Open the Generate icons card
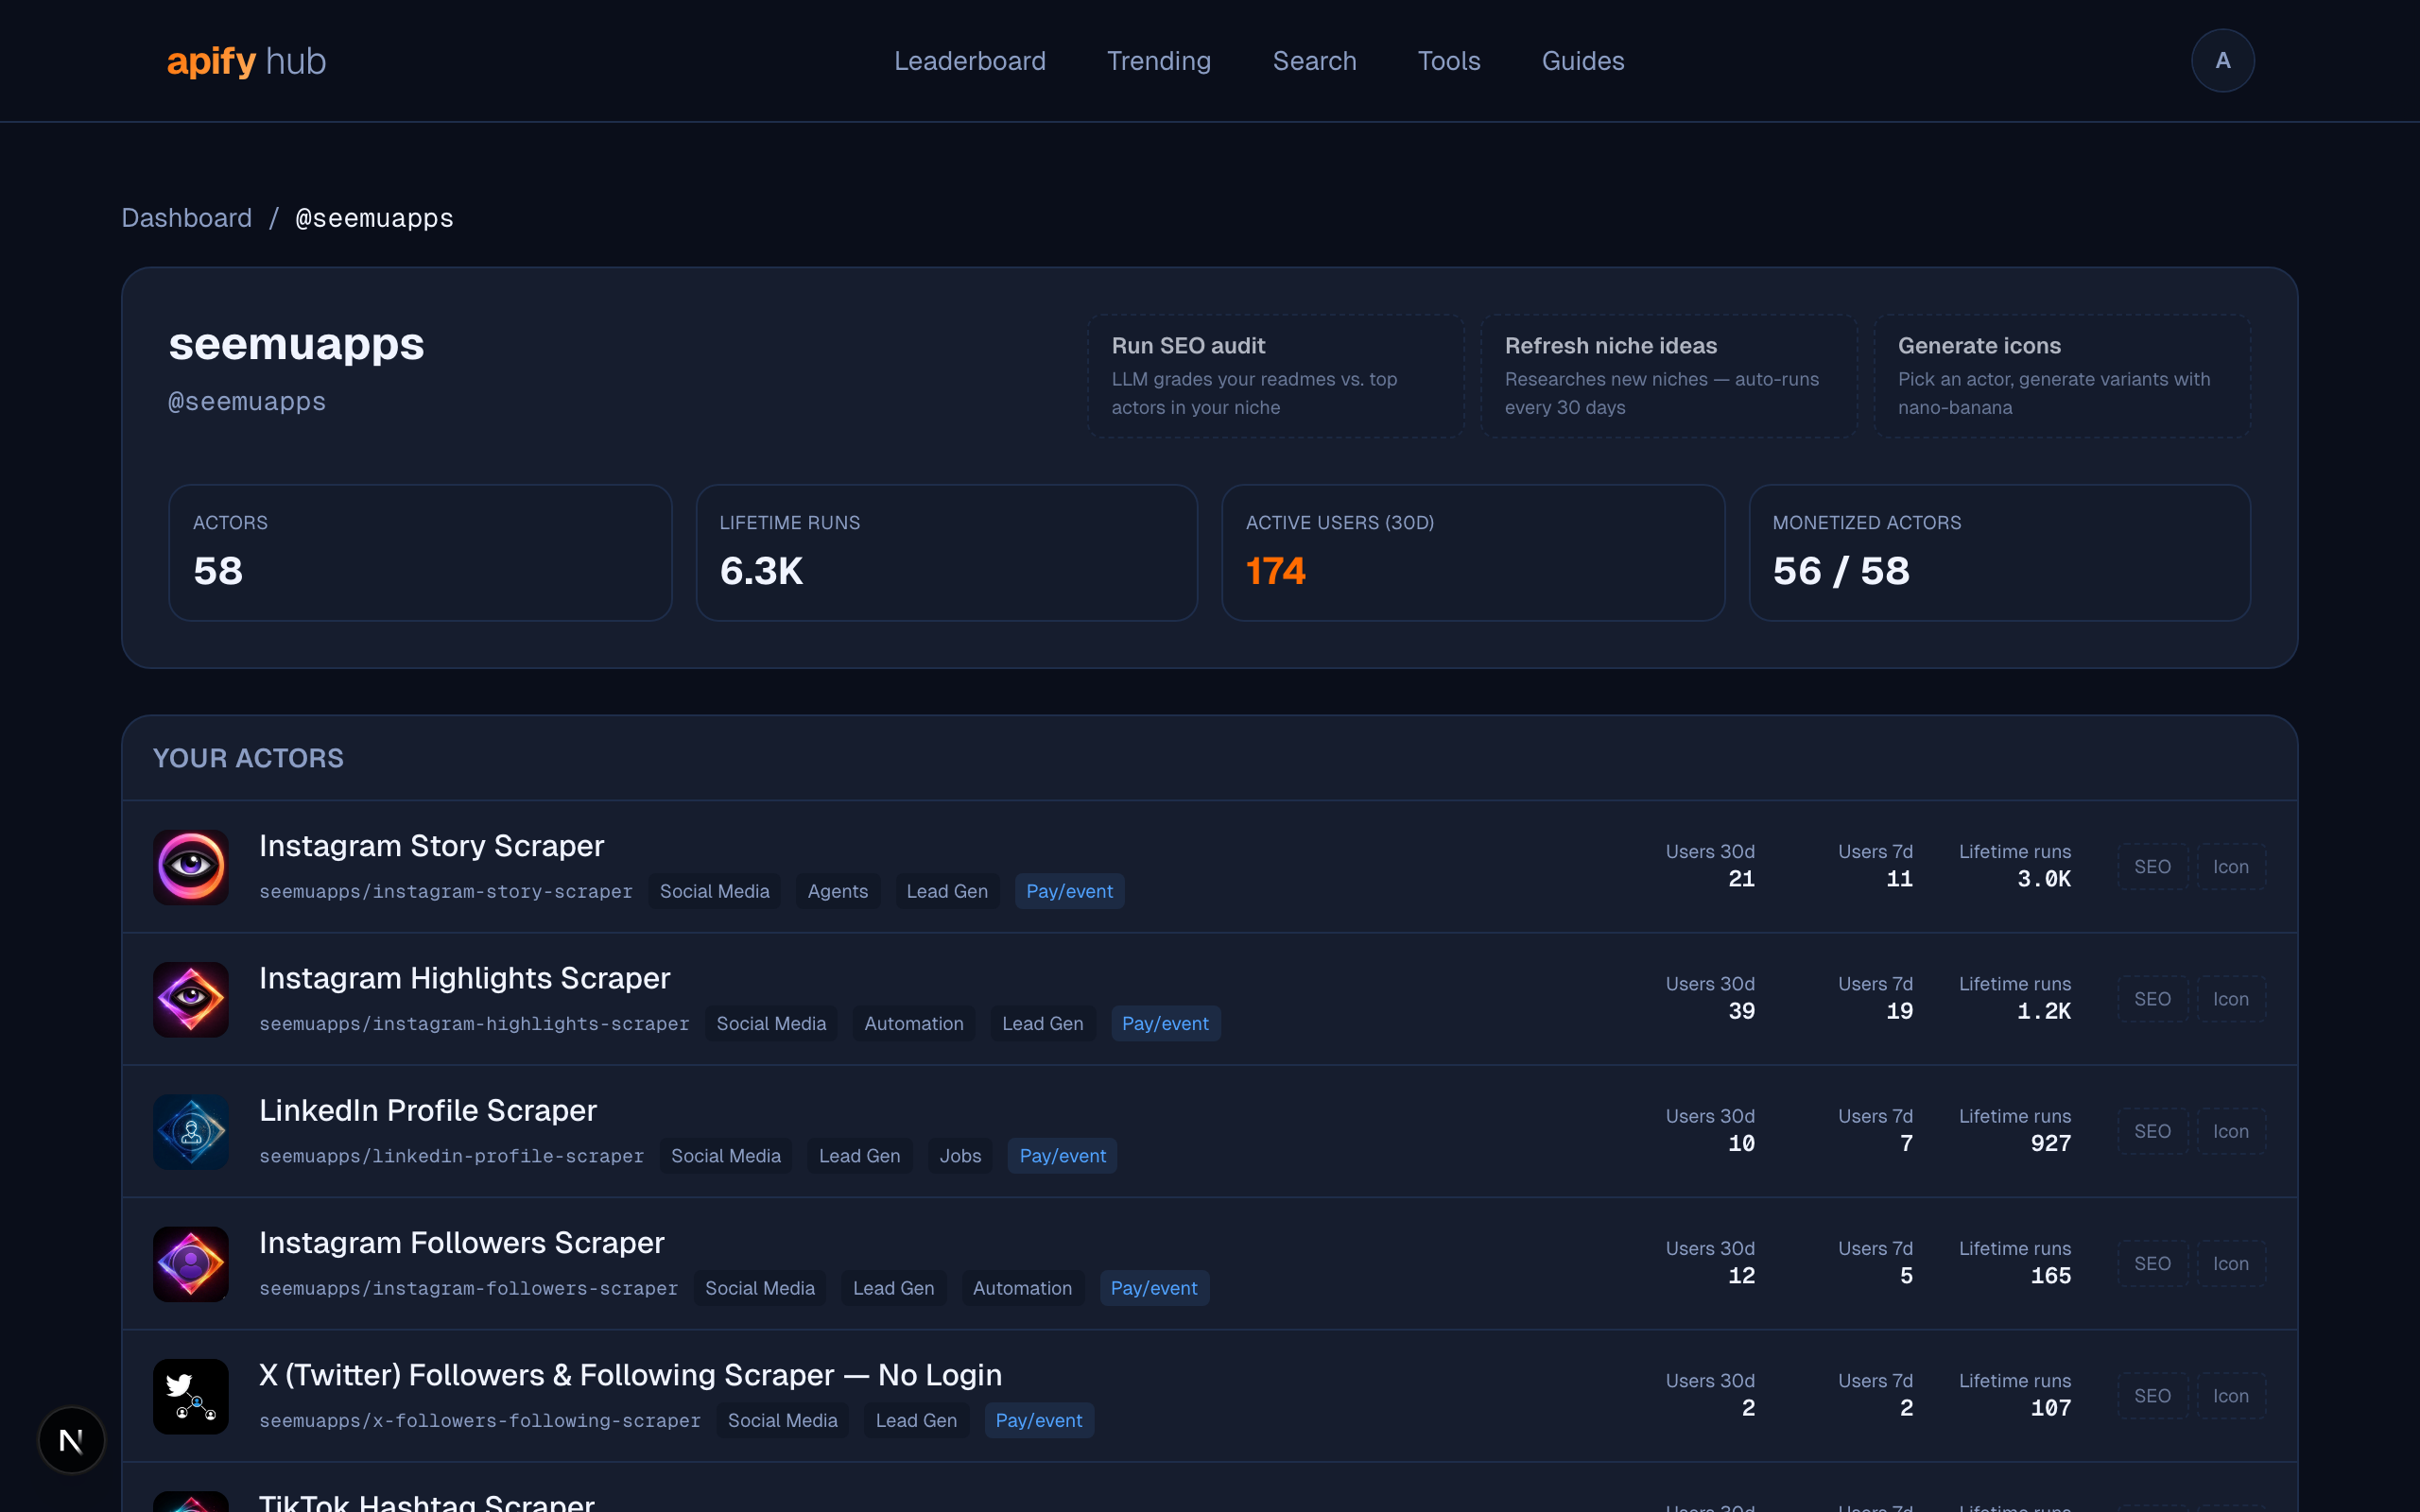 2062,376
